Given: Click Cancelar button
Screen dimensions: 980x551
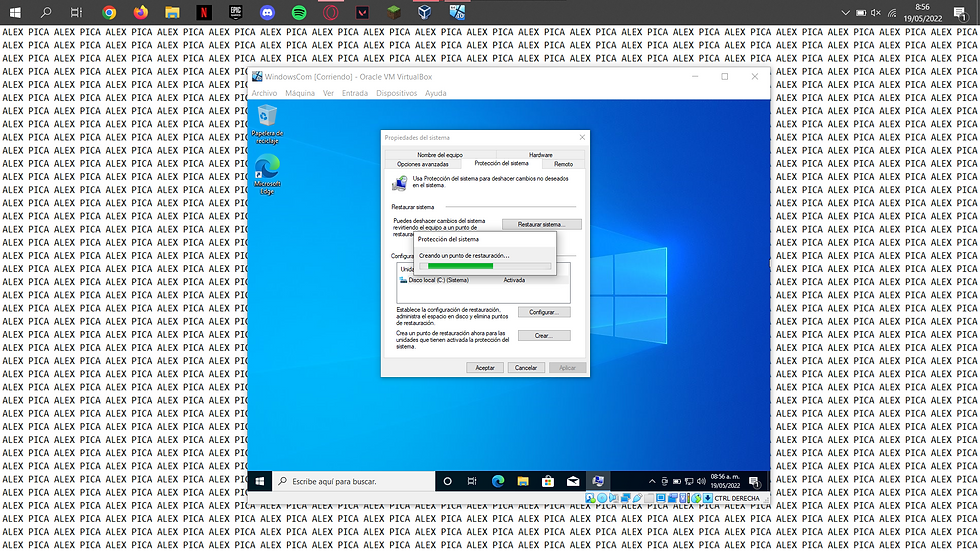Looking at the screenshot, I should pos(526,367).
